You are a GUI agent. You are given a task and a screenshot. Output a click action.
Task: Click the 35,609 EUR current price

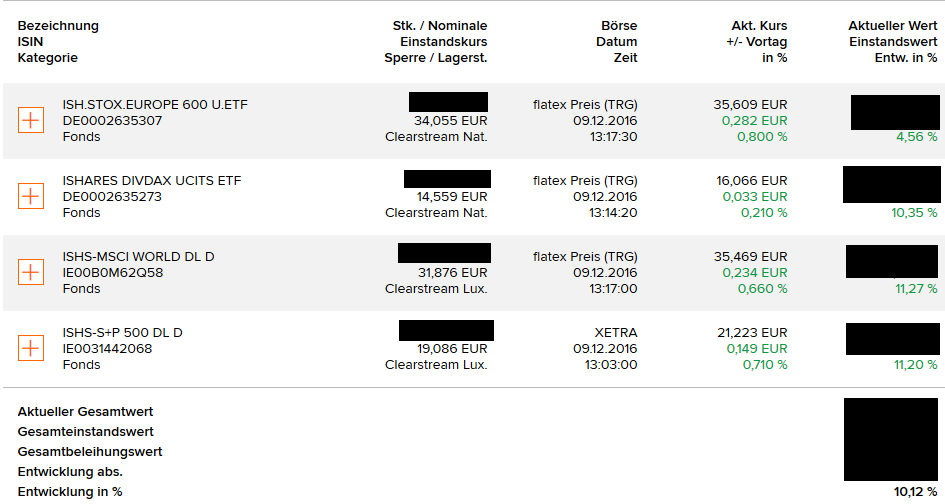point(750,105)
